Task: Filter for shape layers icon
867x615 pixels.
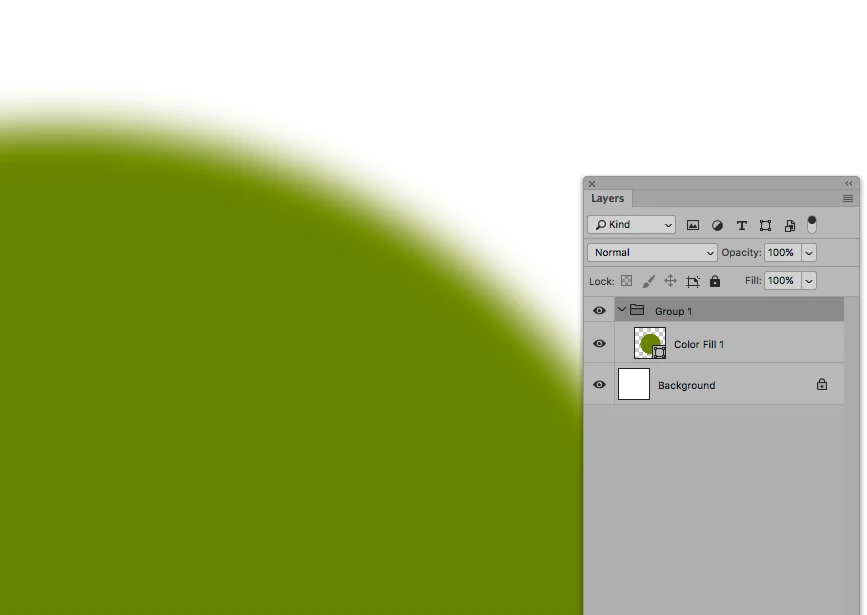Action: point(765,225)
